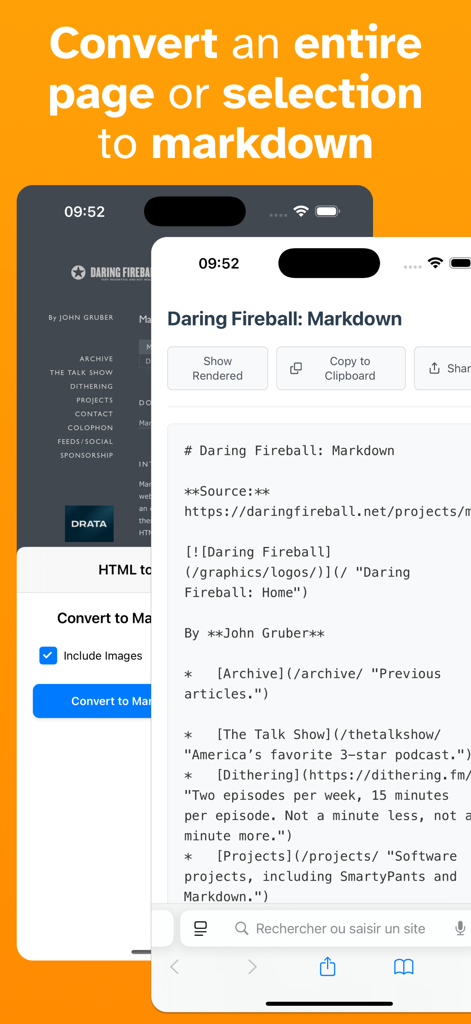The image size is (471, 1024).
Task: Tap the Daring Fireball star logo
Action: coord(78,272)
